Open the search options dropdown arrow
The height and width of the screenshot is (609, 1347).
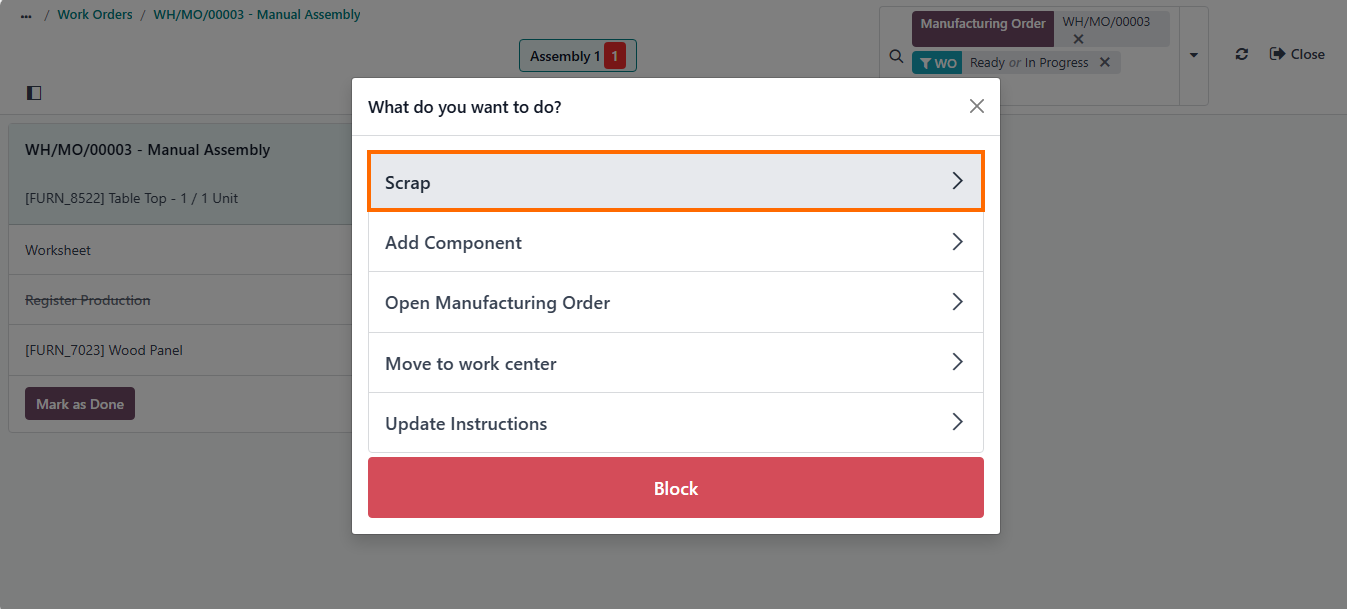coord(1194,55)
